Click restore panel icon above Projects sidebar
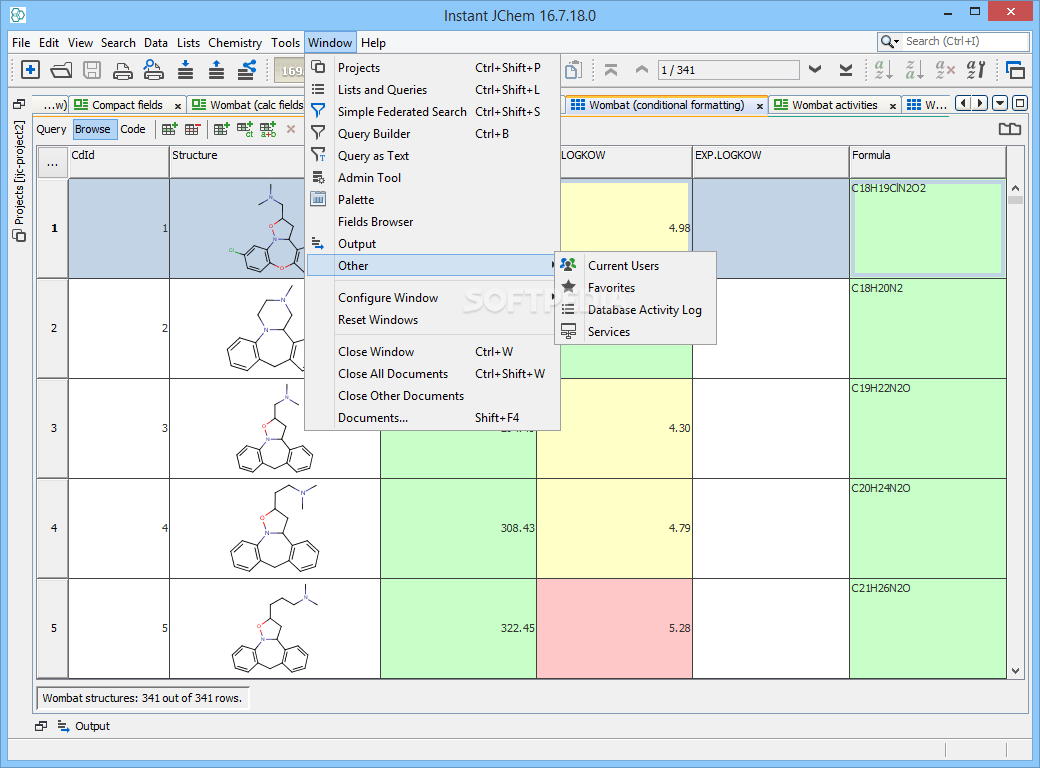The height and width of the screenshot is (768, 1040). click(19, 104)
